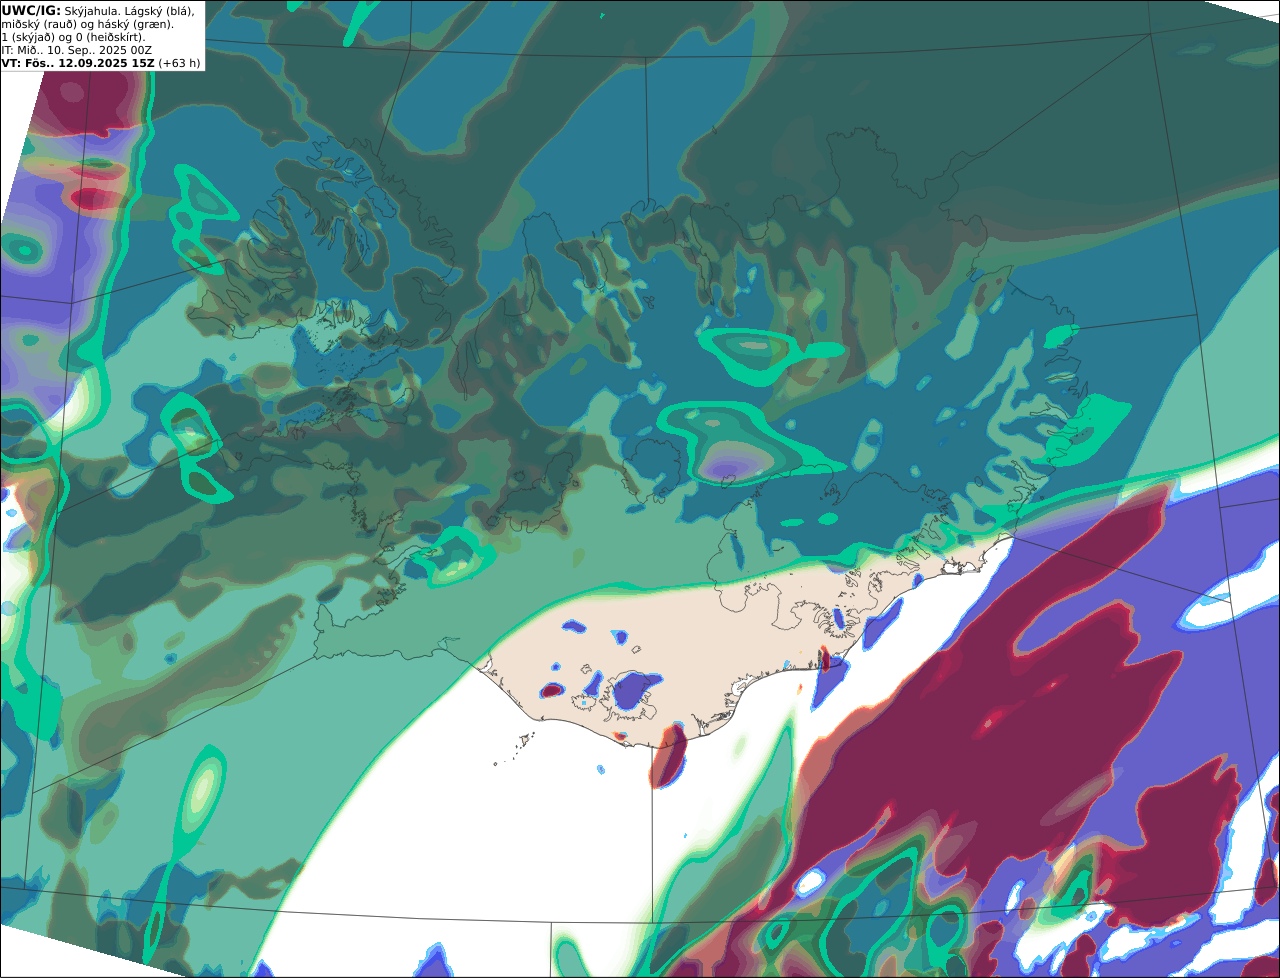Click the text "1 (skýjað) og 0 (heiðskírt)."

click(x=73, y=37)
